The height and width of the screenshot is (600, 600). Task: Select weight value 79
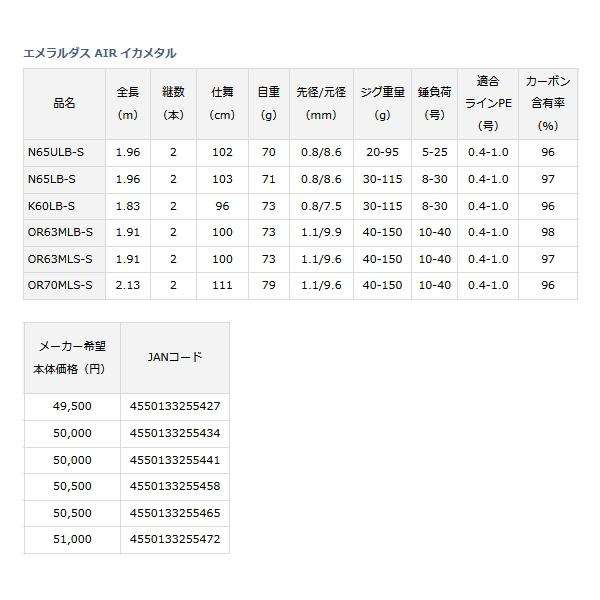tap(269, 285)
